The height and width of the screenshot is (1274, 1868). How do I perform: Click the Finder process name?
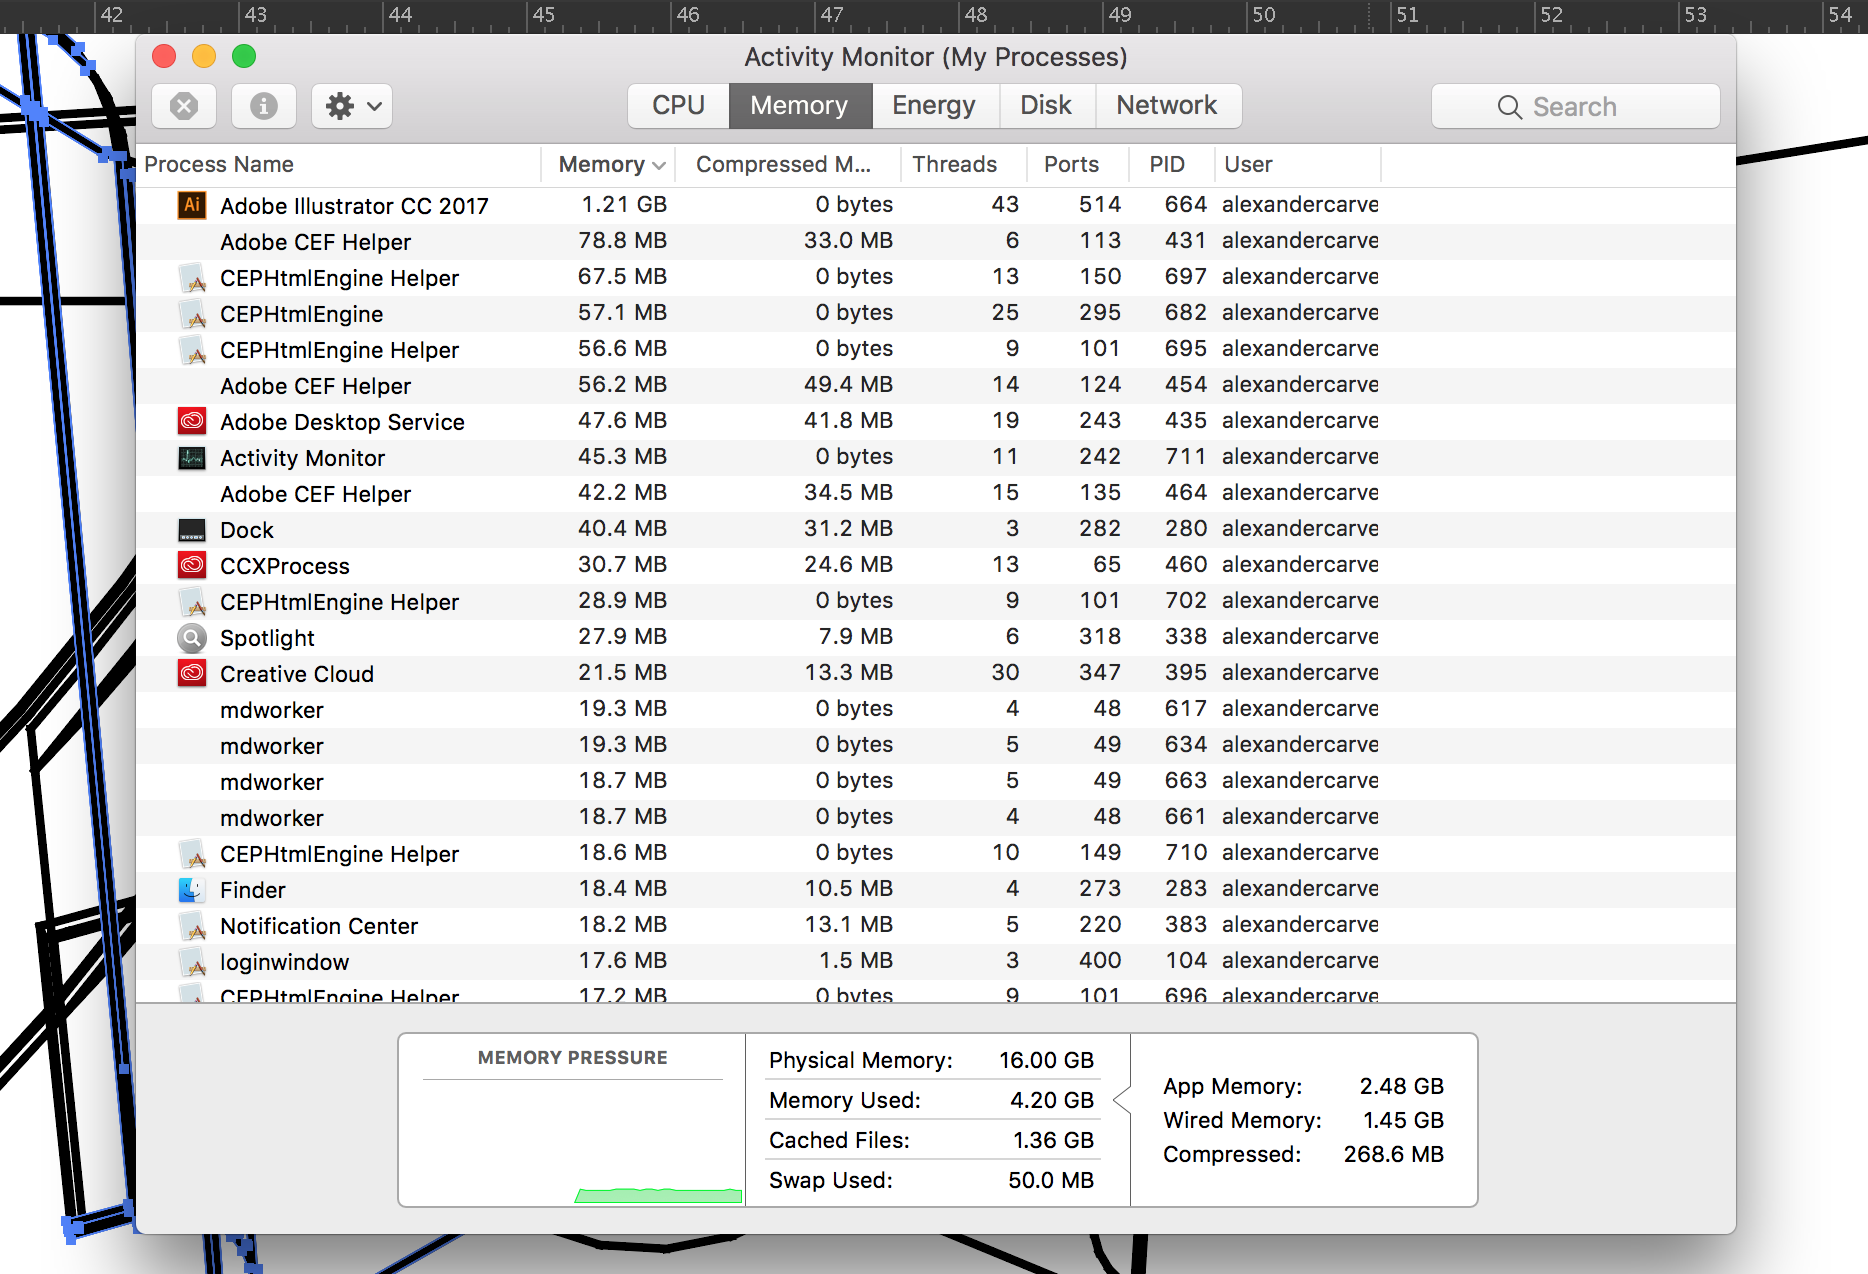point(252,890)
